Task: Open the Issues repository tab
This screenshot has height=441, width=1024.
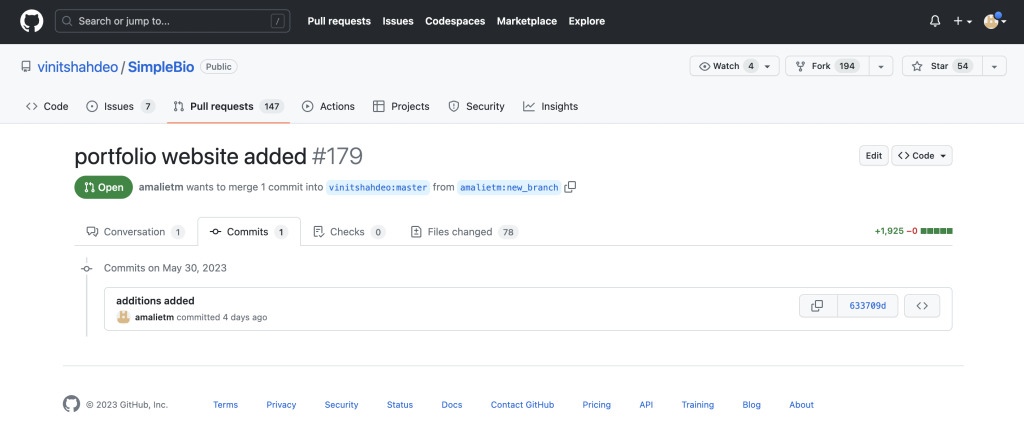Action: (121, 106)
